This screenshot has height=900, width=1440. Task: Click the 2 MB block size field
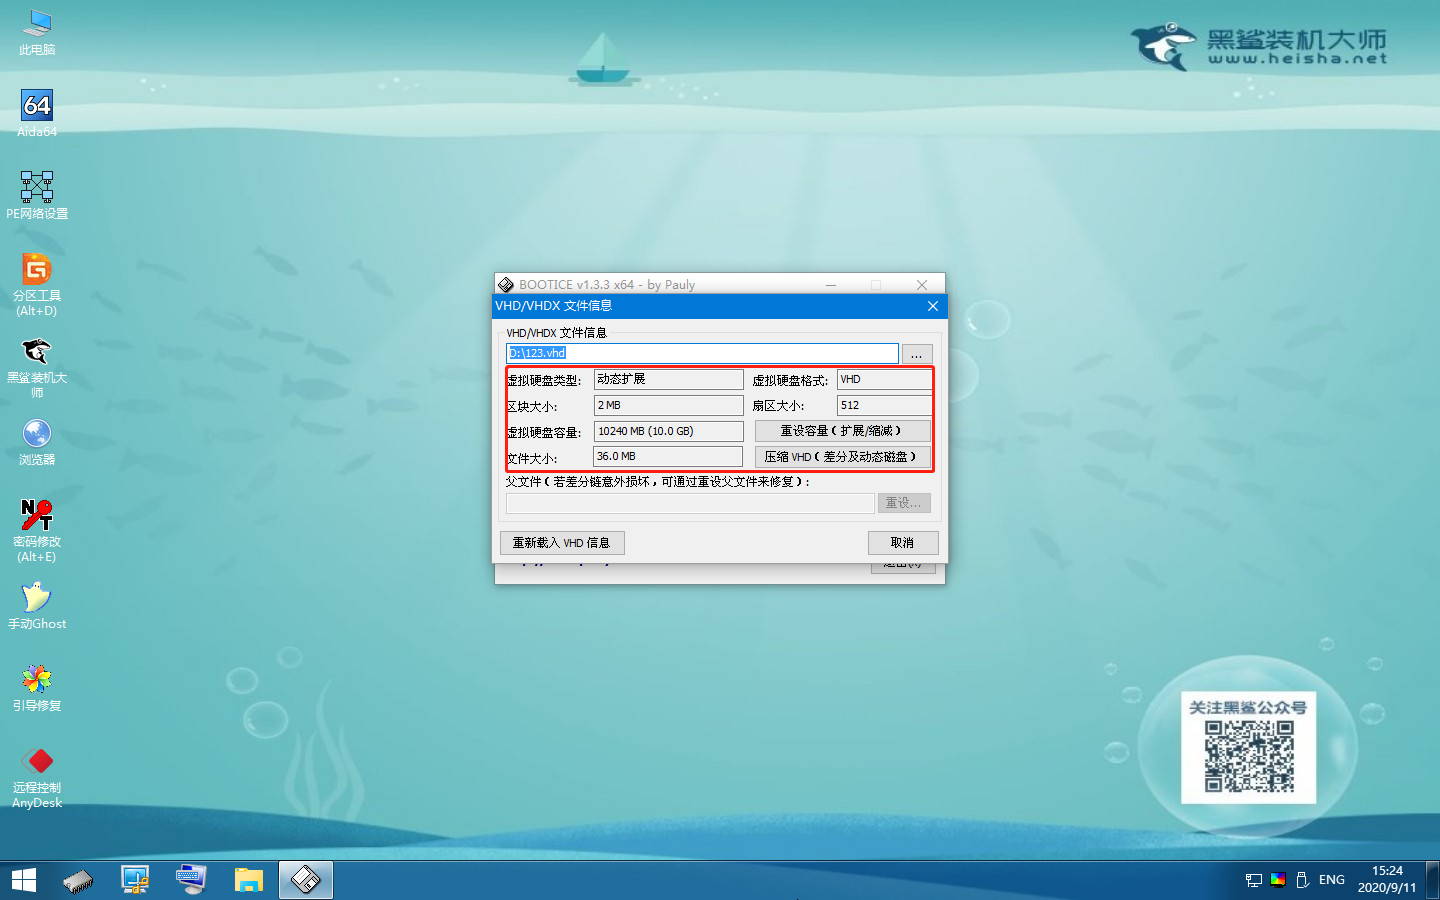pyautogui.click(x=668, y=405)
